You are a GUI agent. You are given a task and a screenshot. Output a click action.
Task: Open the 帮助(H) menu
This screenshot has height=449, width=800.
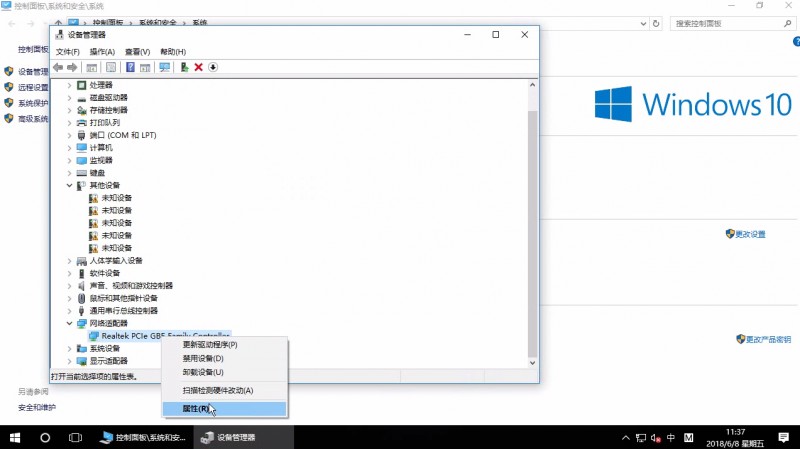pos(173,52)
